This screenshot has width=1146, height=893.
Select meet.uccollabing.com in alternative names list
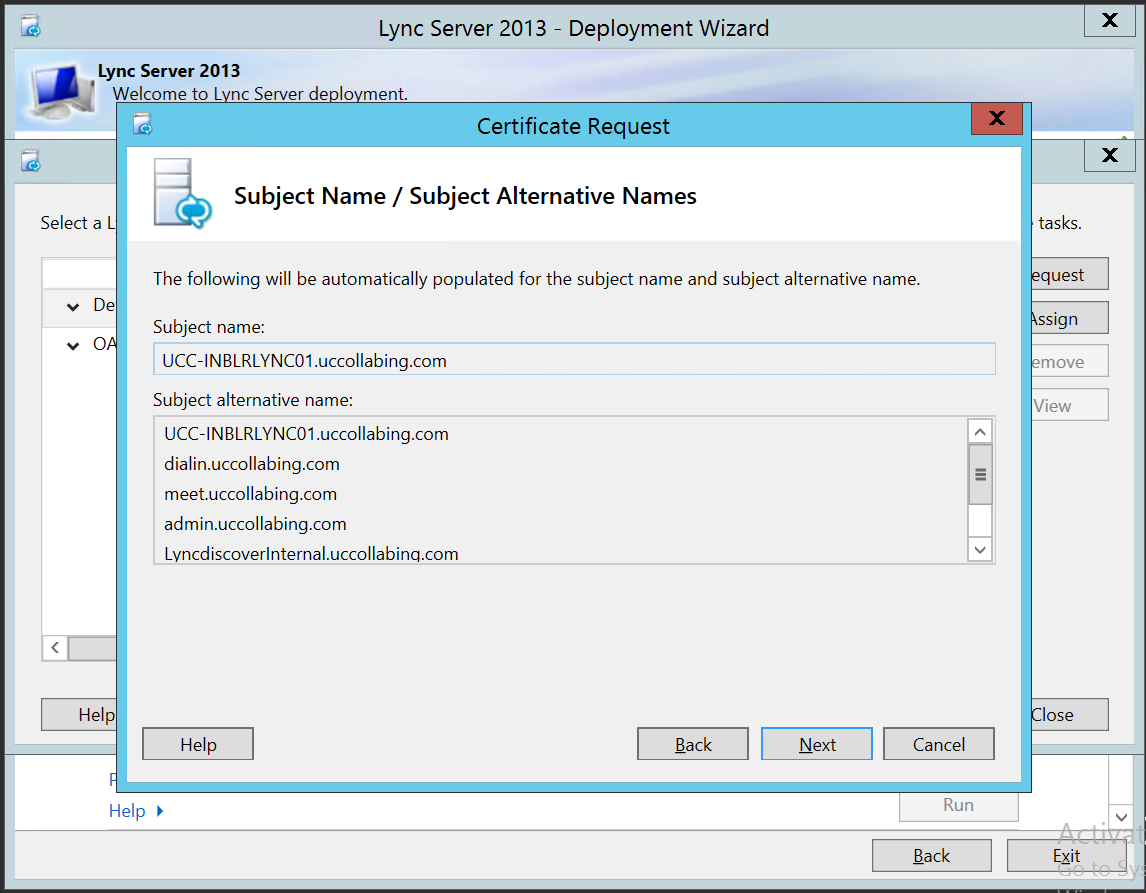pos(250,494)
